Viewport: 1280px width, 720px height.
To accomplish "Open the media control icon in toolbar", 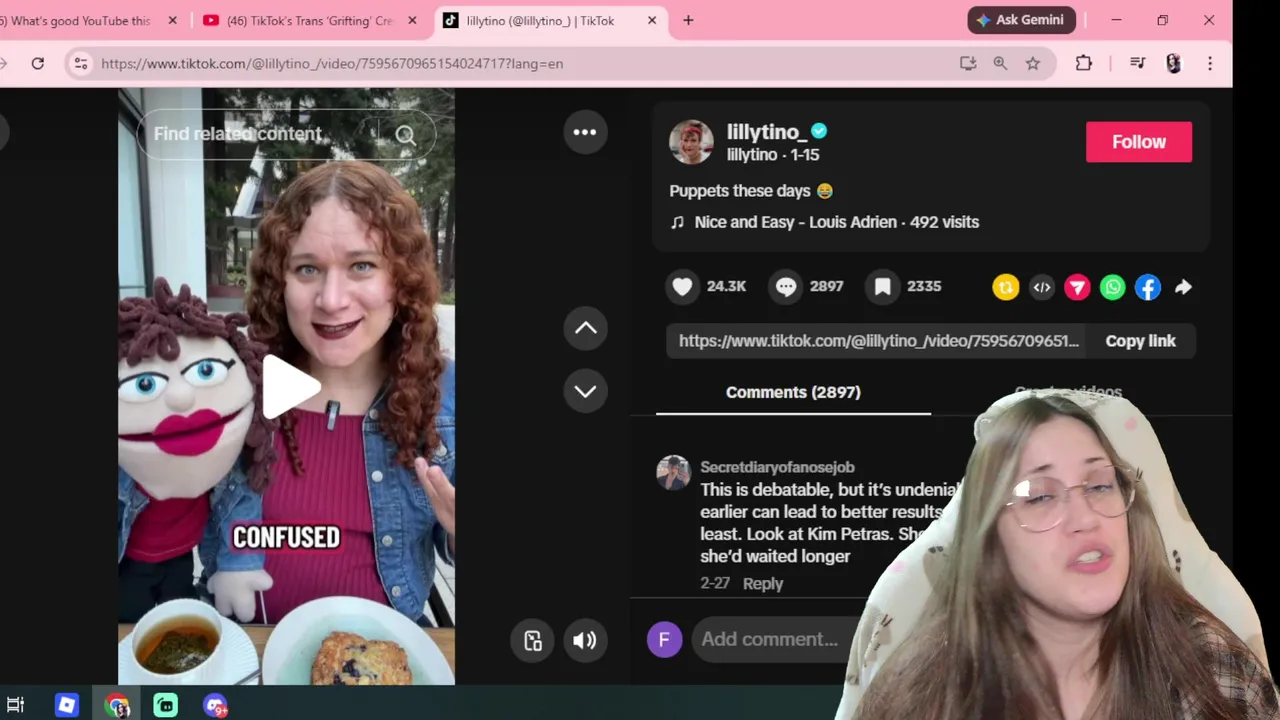I will pyautogui.click(x=1137, y=63).
